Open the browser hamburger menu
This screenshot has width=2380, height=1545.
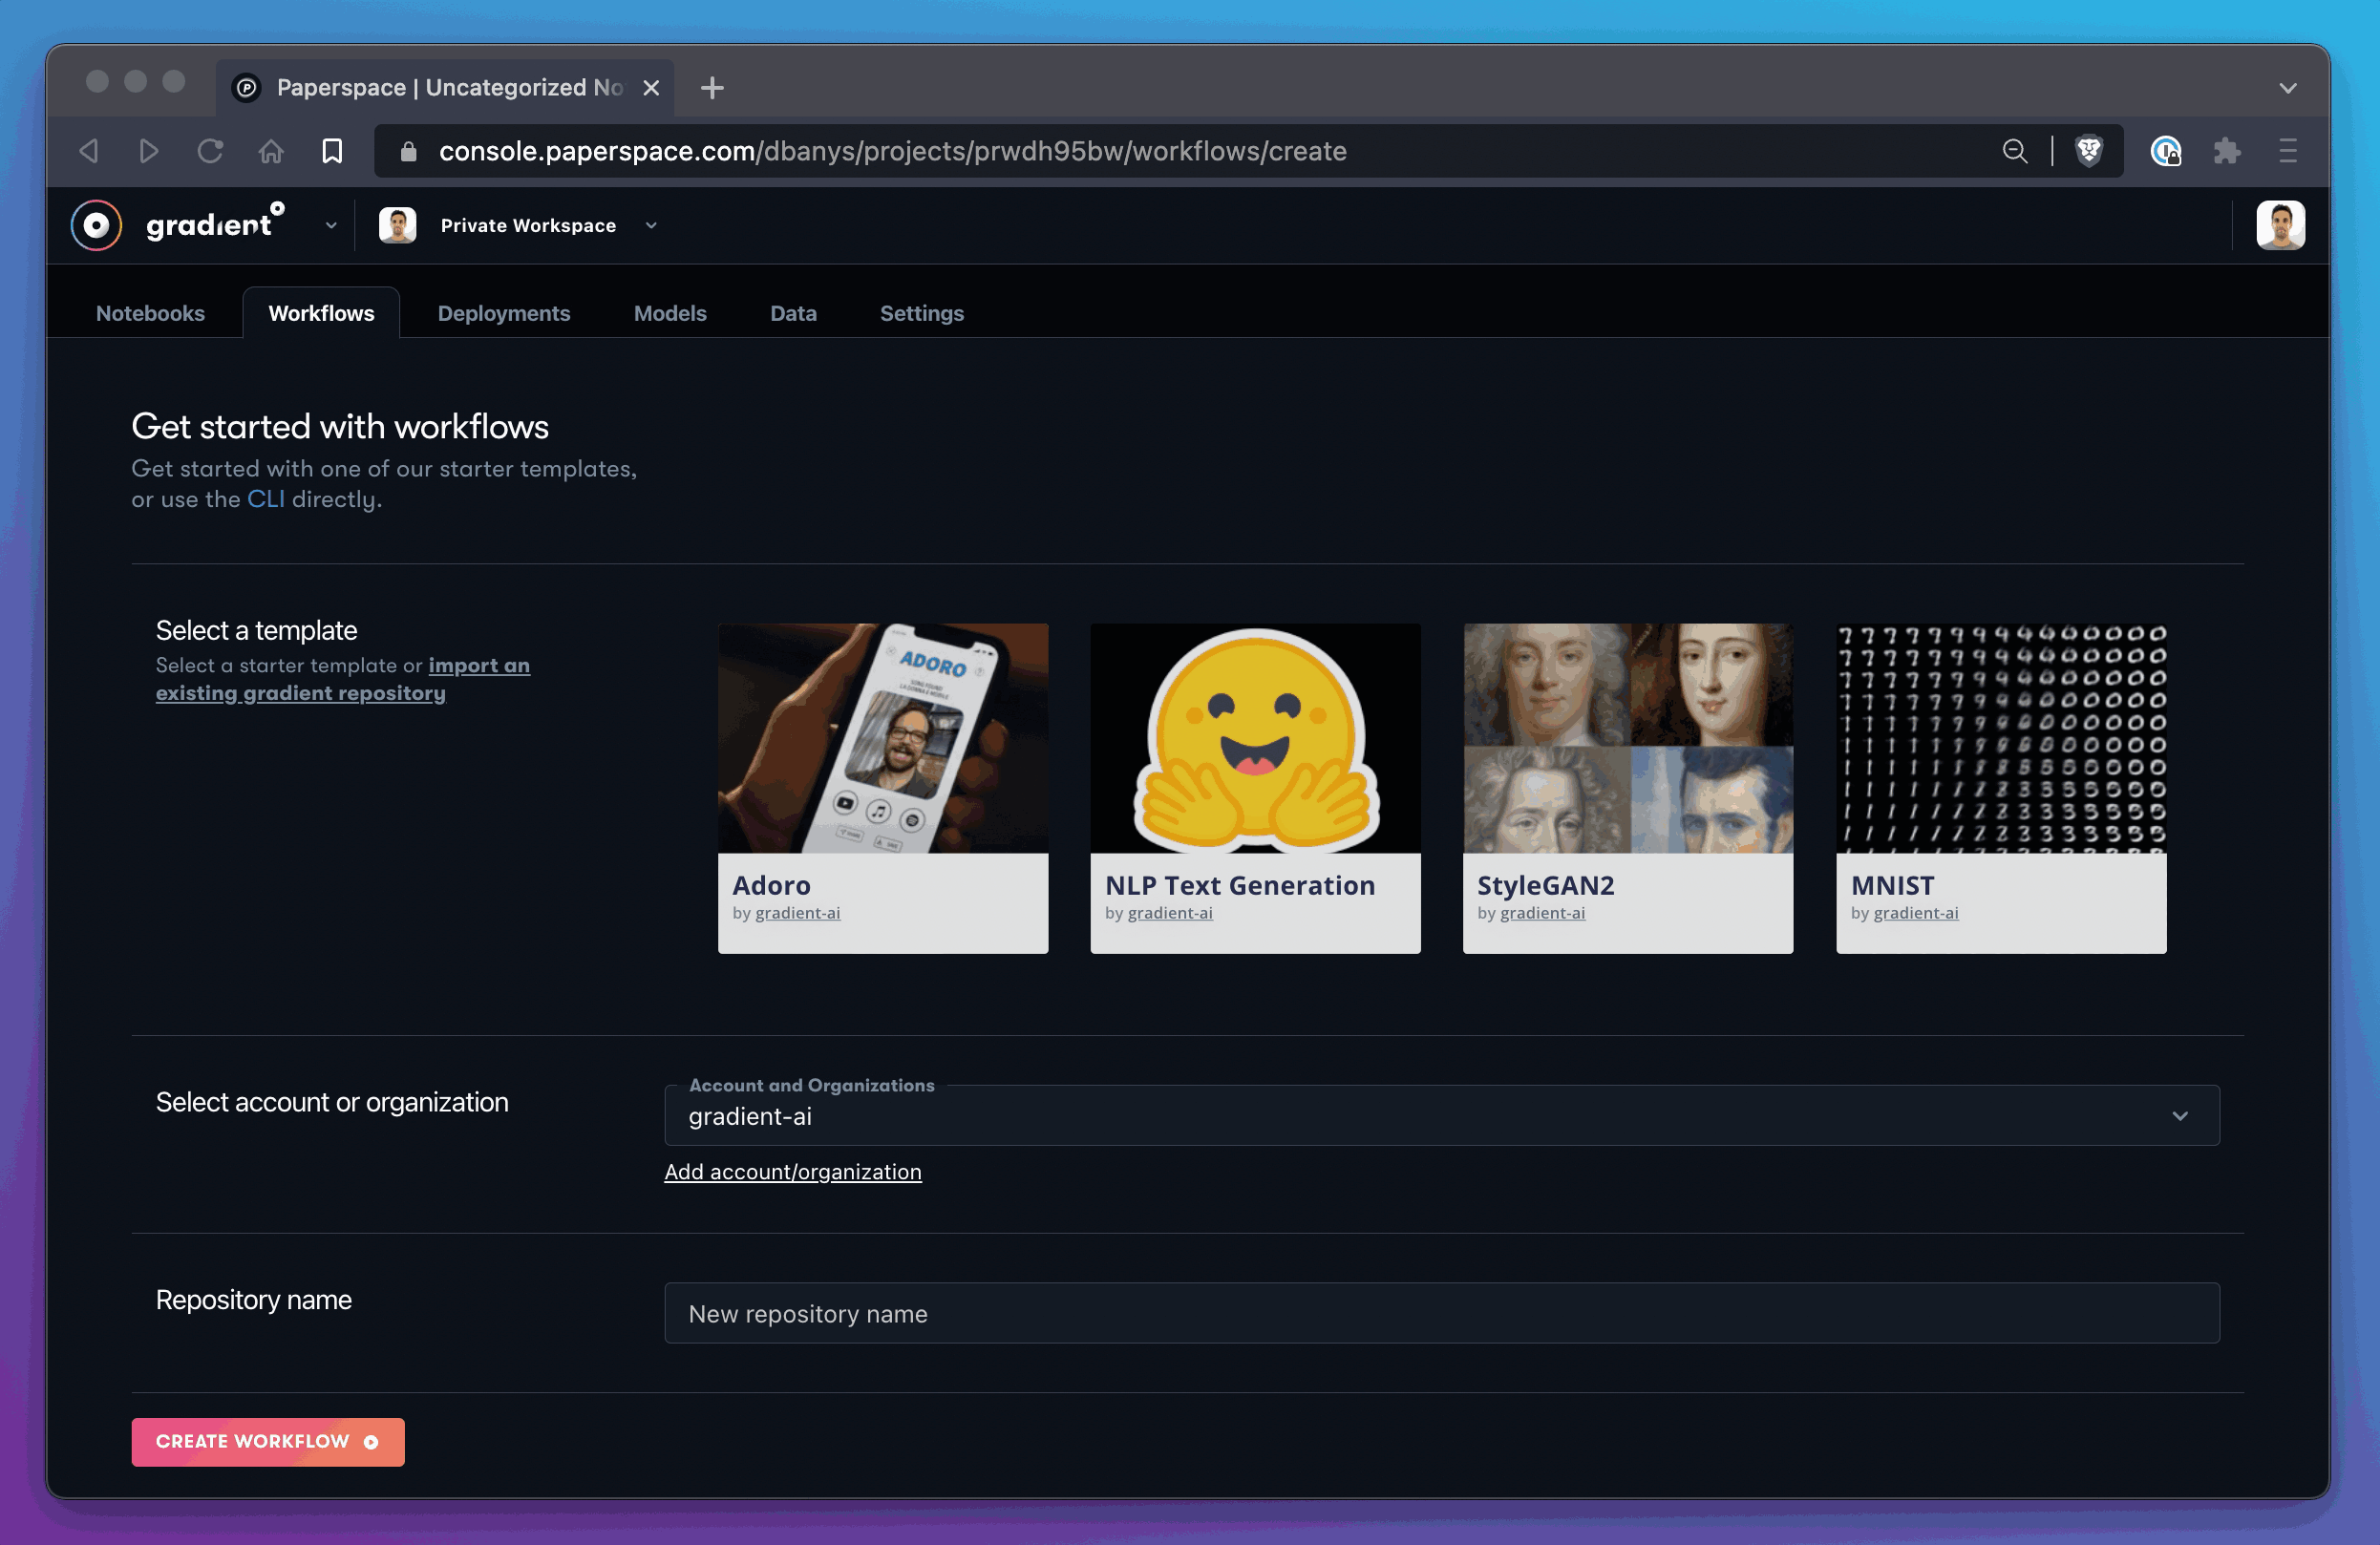tap(2288, 151)
